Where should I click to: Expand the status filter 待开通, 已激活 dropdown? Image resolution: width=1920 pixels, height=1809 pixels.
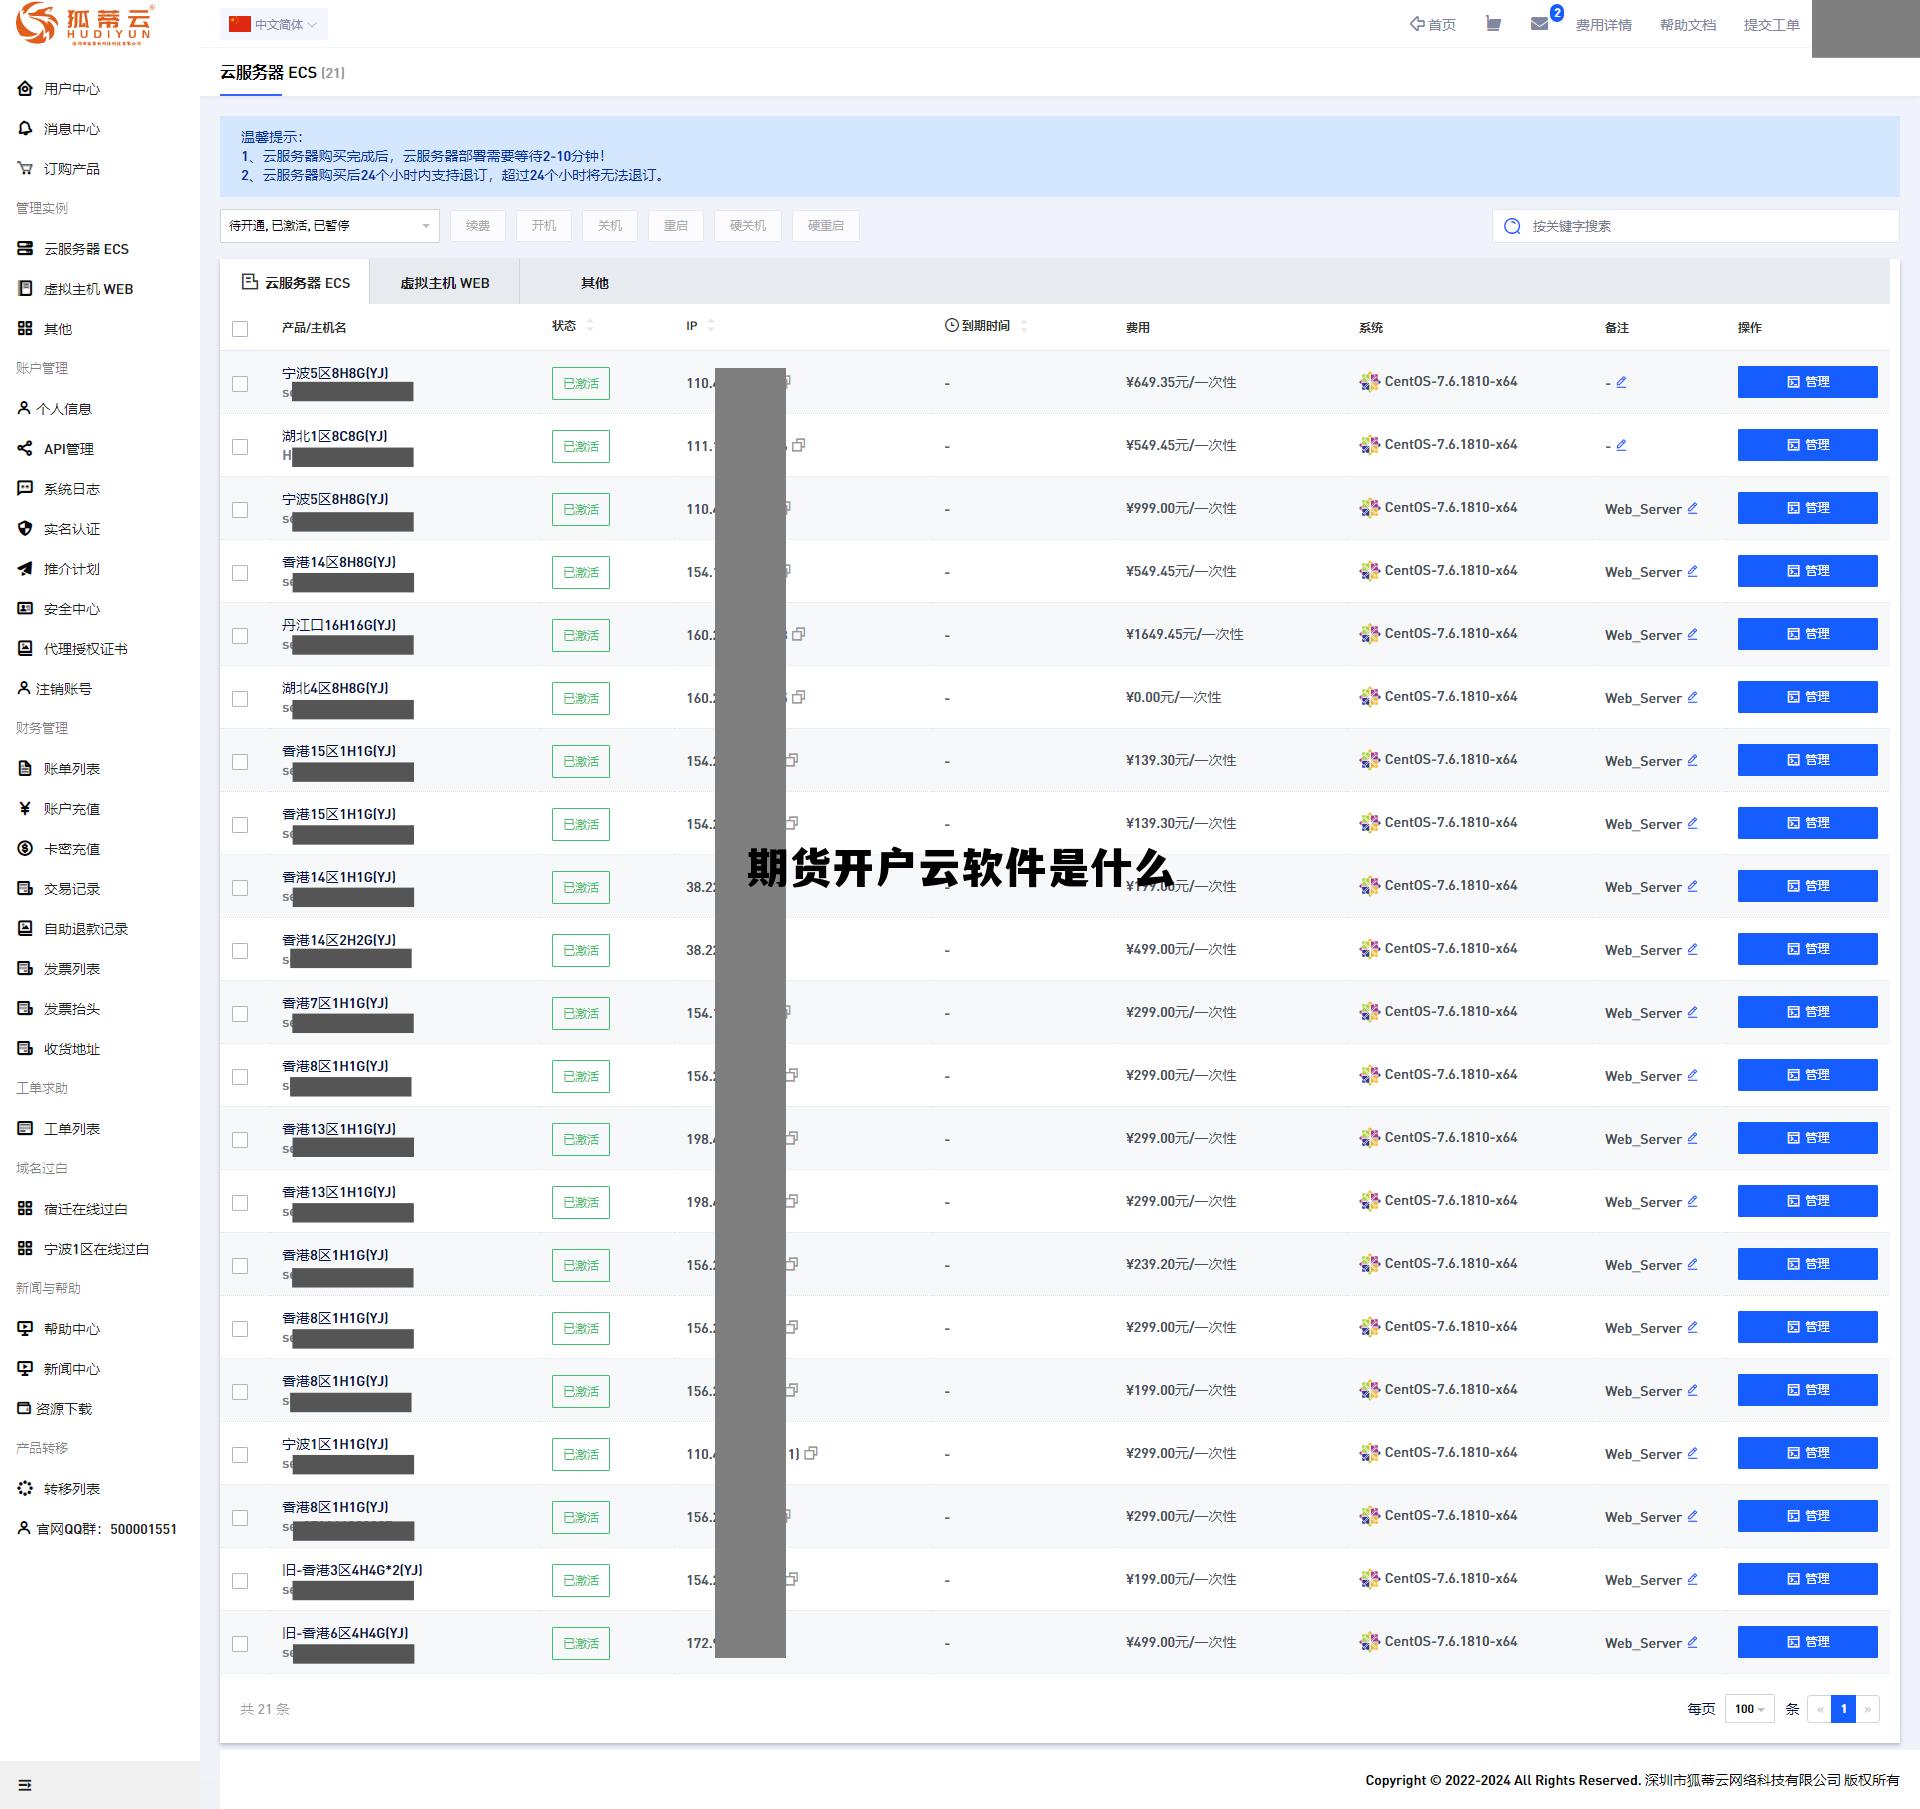click(x=329, y=226)
